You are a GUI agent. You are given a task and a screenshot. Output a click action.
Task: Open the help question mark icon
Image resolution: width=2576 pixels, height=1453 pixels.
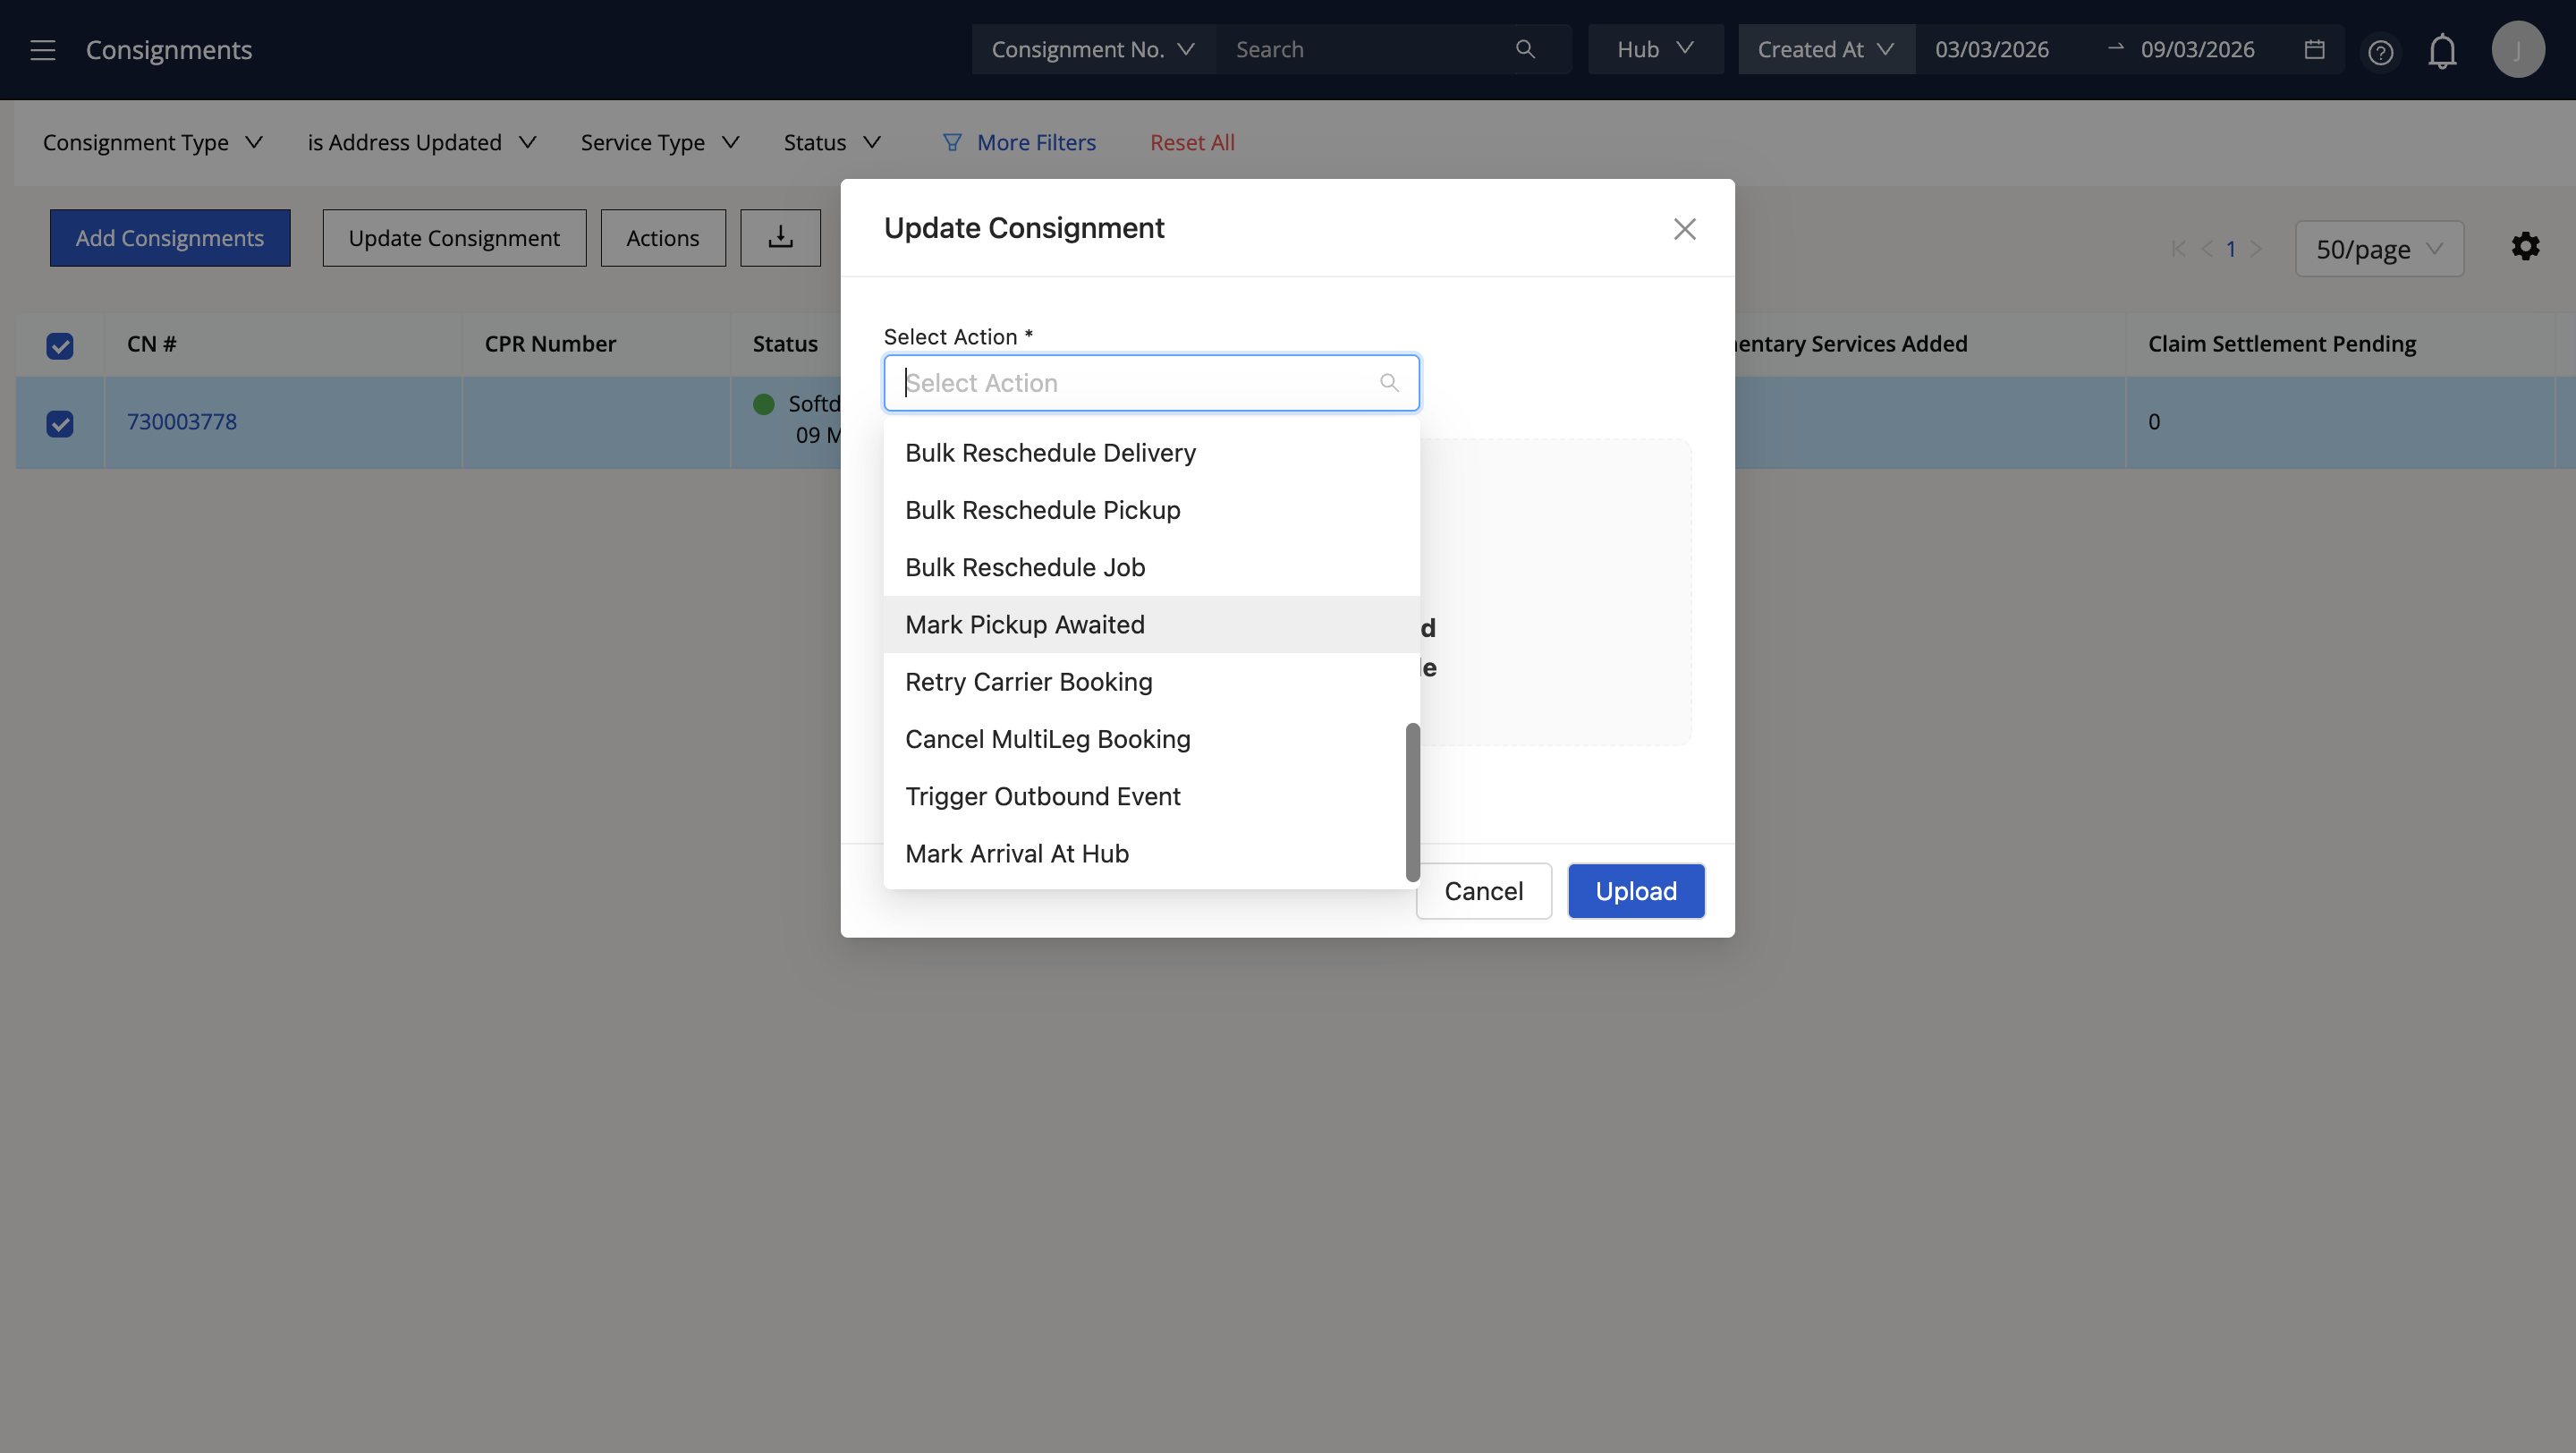(x=2380, y=52)
